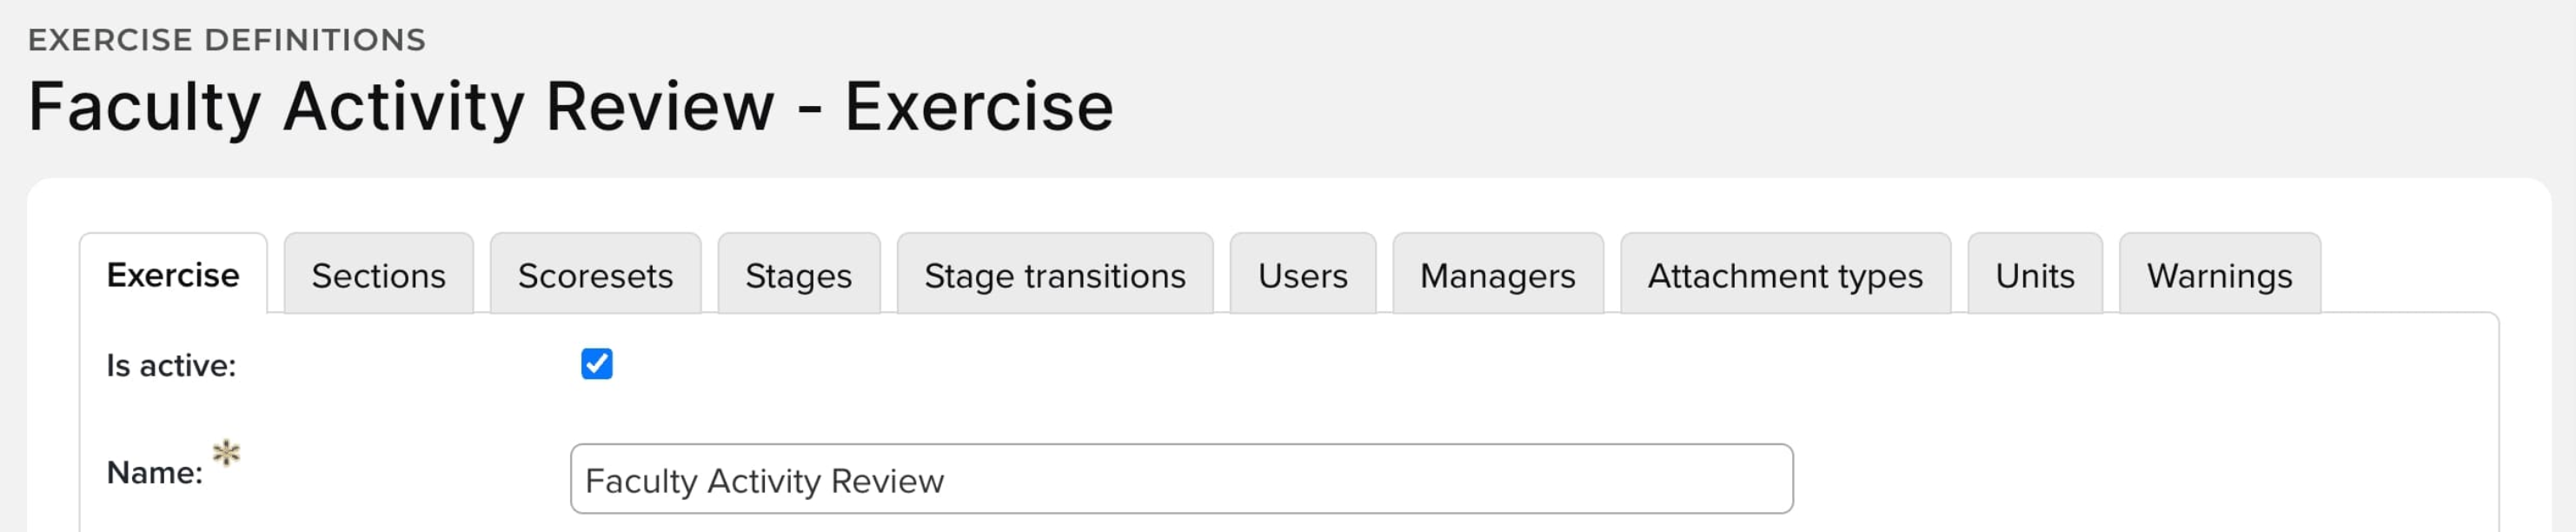
Task: Open the Stage transitions tab
Action: 1054,275
